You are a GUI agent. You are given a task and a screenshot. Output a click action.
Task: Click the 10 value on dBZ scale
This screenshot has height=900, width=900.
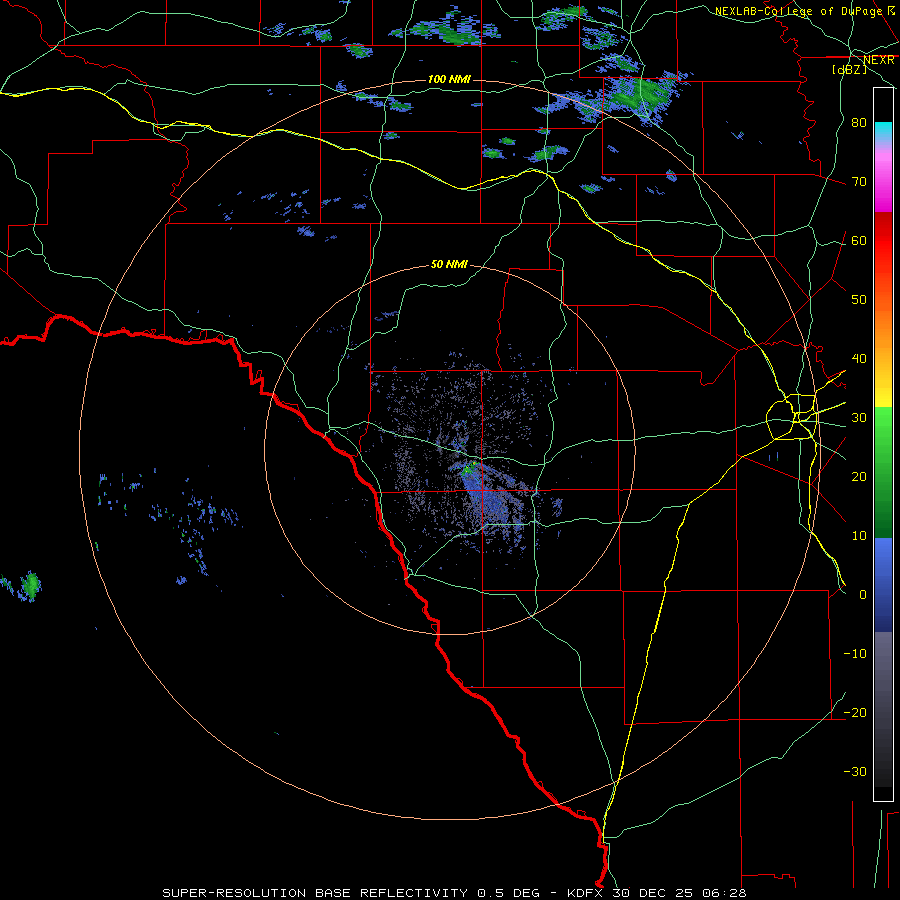pos(859,536)
